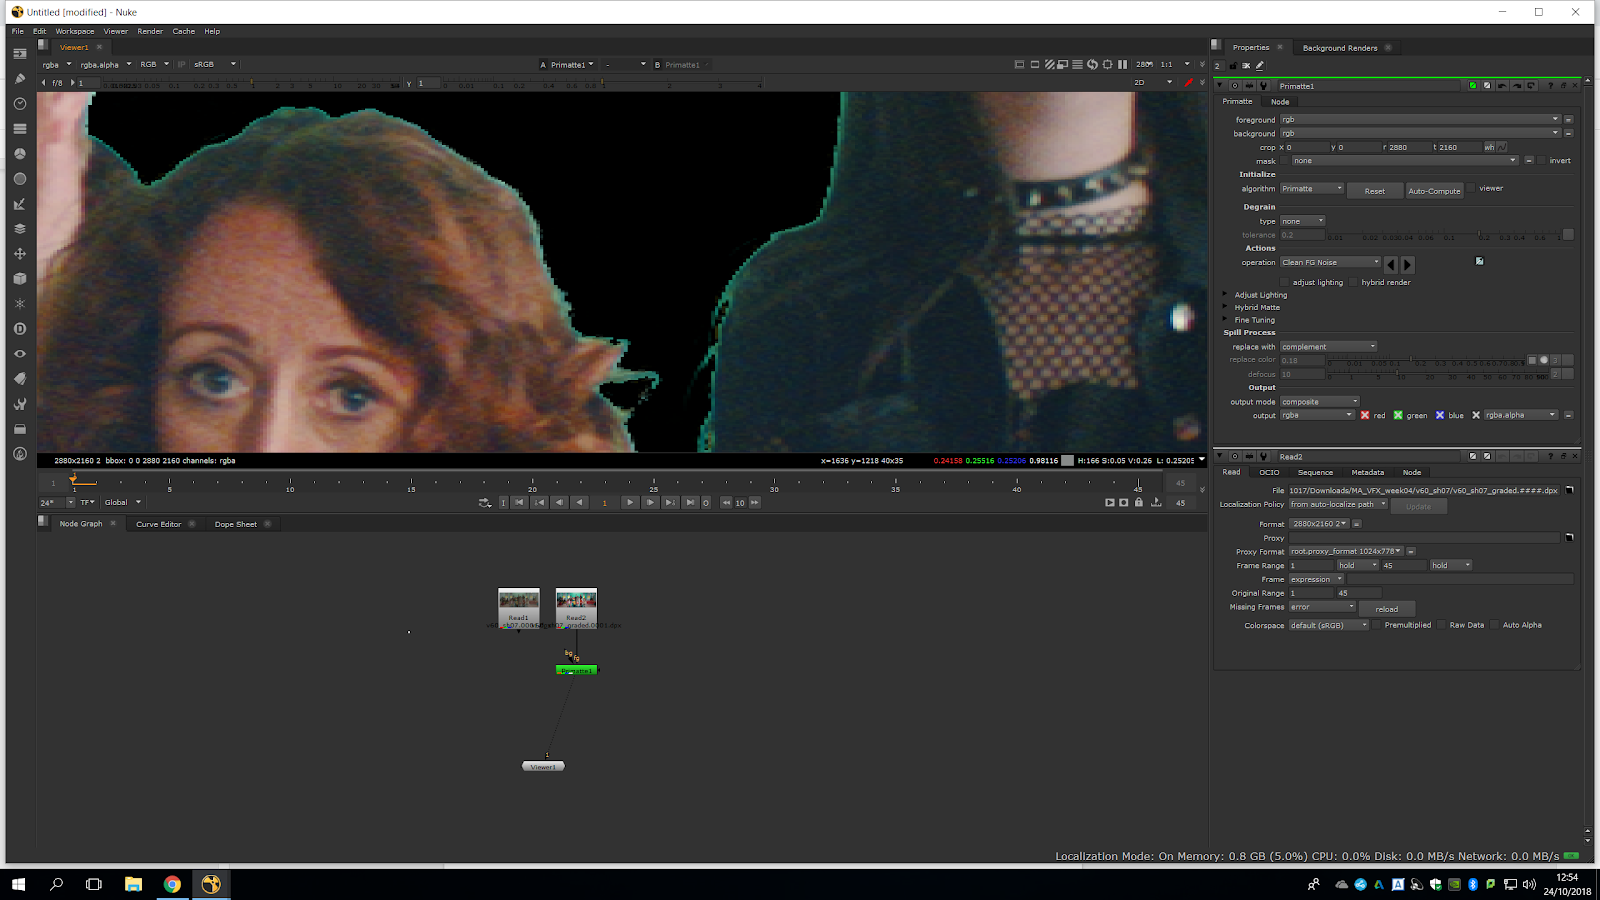Click the Auto-Compute button
1600x900 pixels.
pyautogui.click(x=1434, y=191)
